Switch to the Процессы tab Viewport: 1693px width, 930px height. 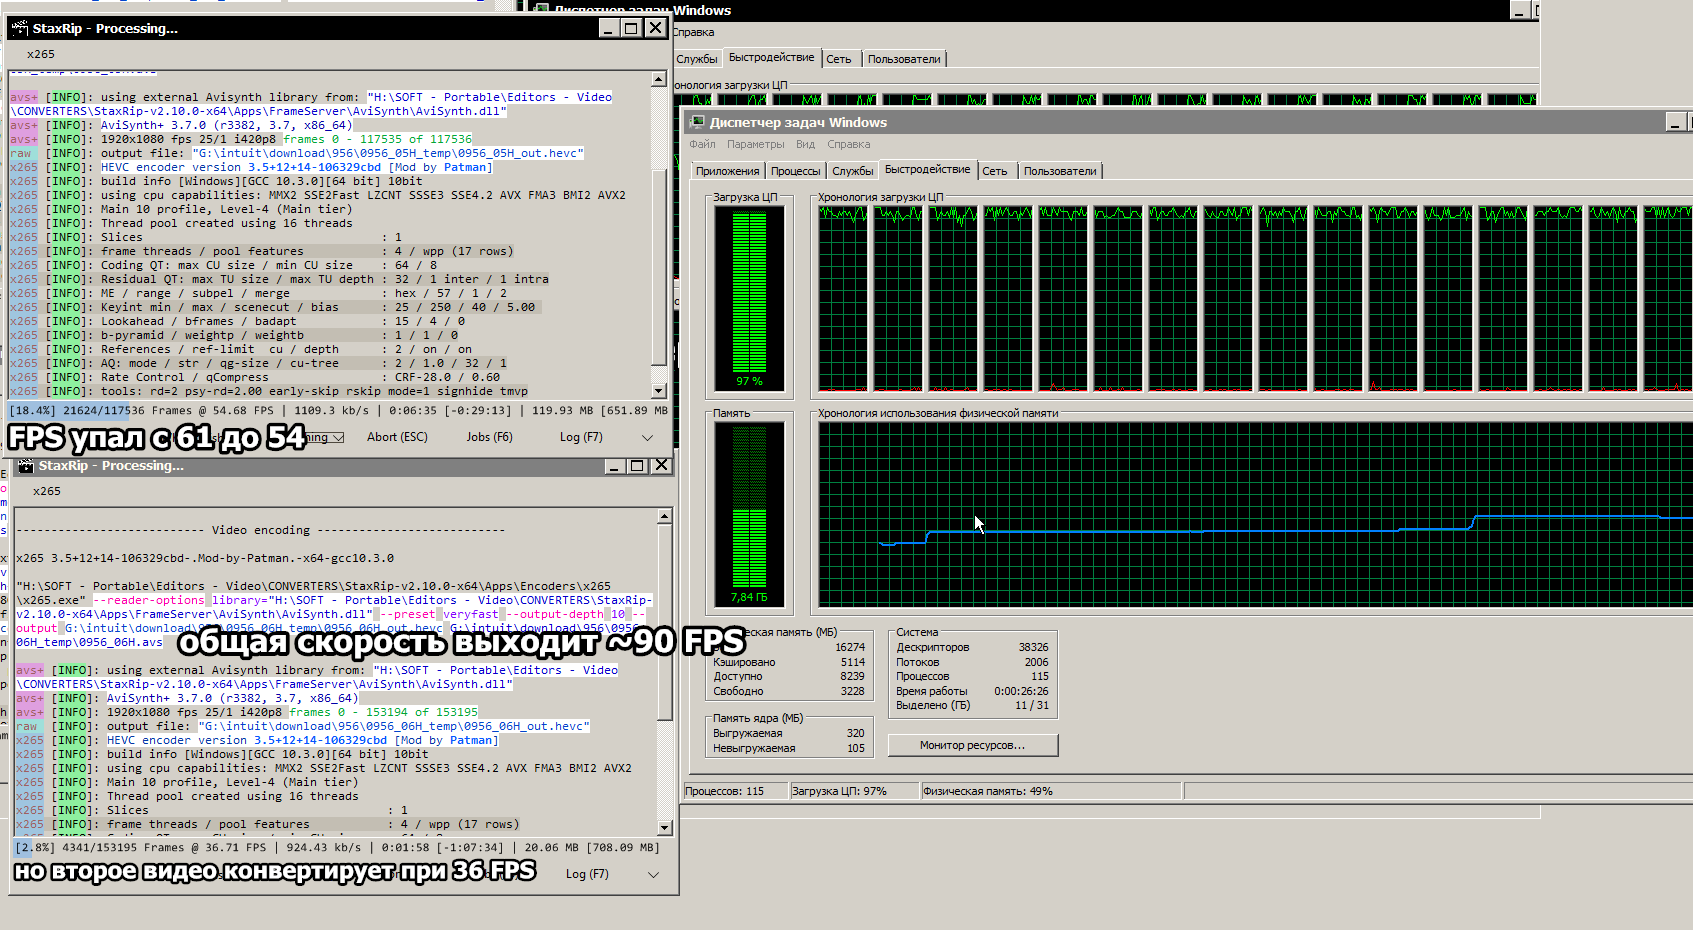pyautogui.click(x=795, y=171)
